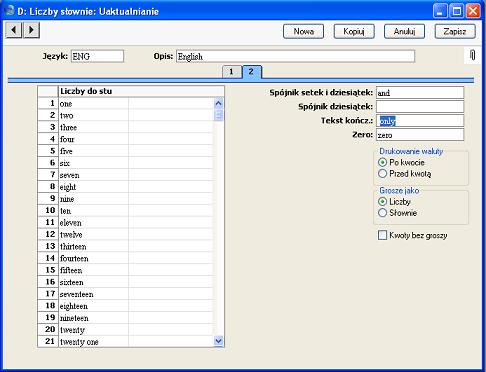Image resolution: width=486 pixels, height=372 pixels.
Task: Select row 17 cell 'seventeen'
Action: [93, 294]
